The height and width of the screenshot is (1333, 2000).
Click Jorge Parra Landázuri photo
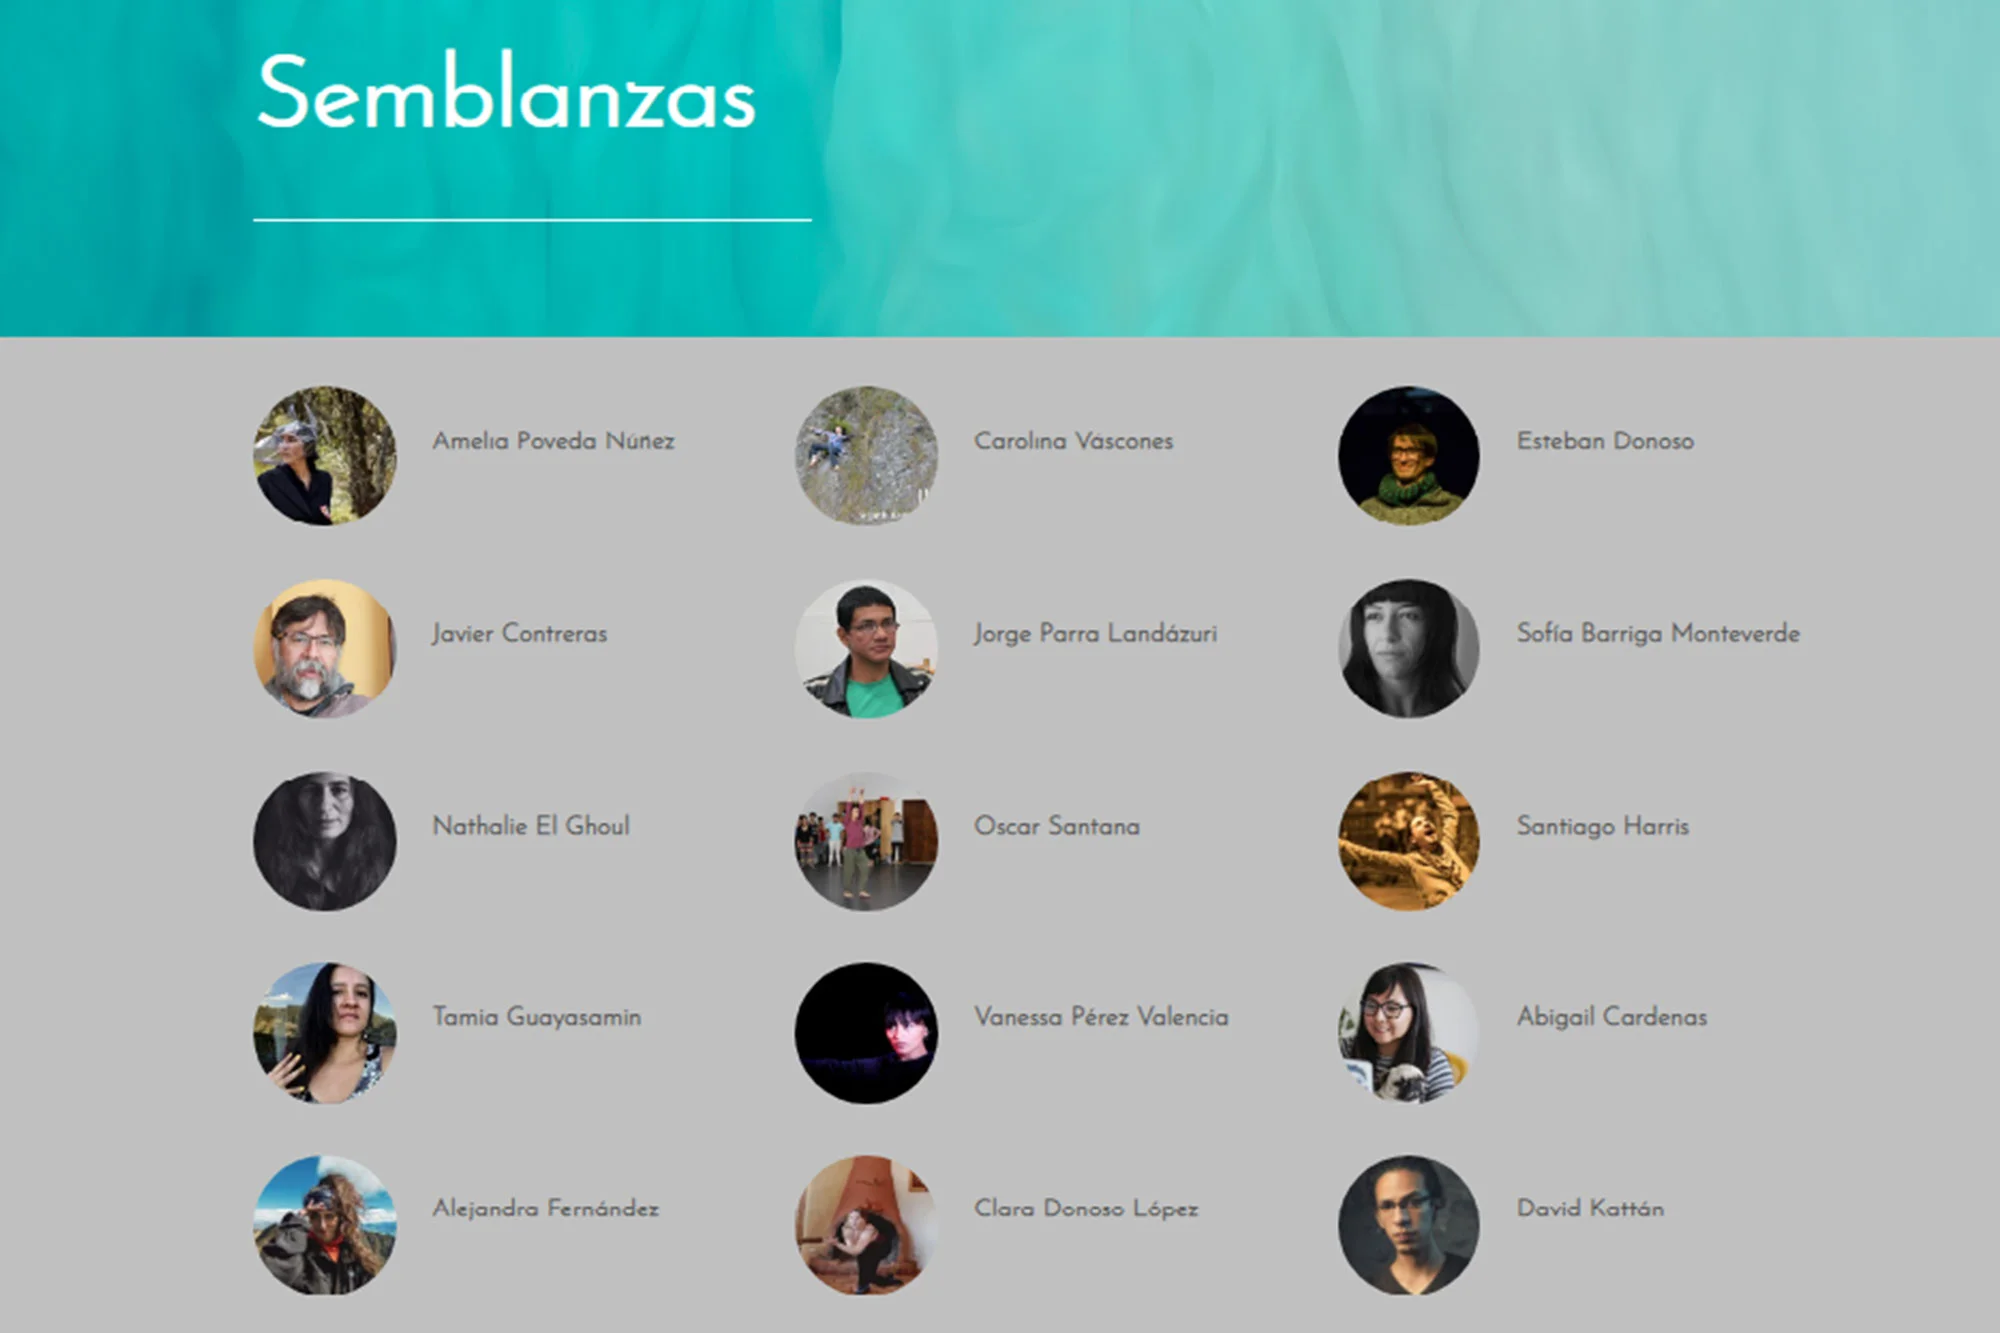coord(866,648)
